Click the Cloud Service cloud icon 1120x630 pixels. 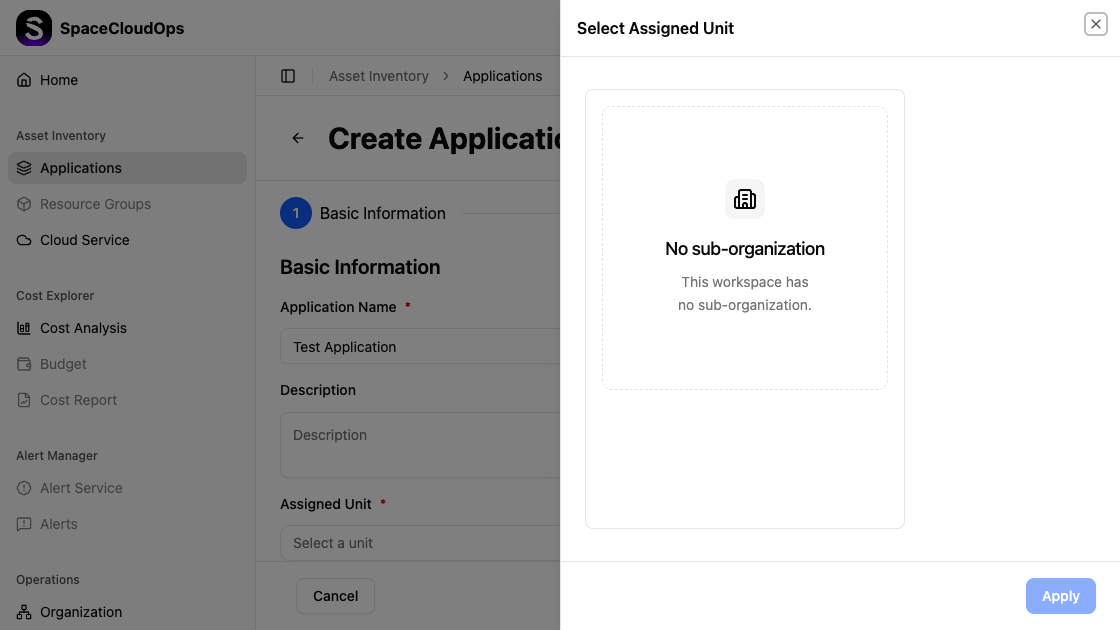pos(24,240)
